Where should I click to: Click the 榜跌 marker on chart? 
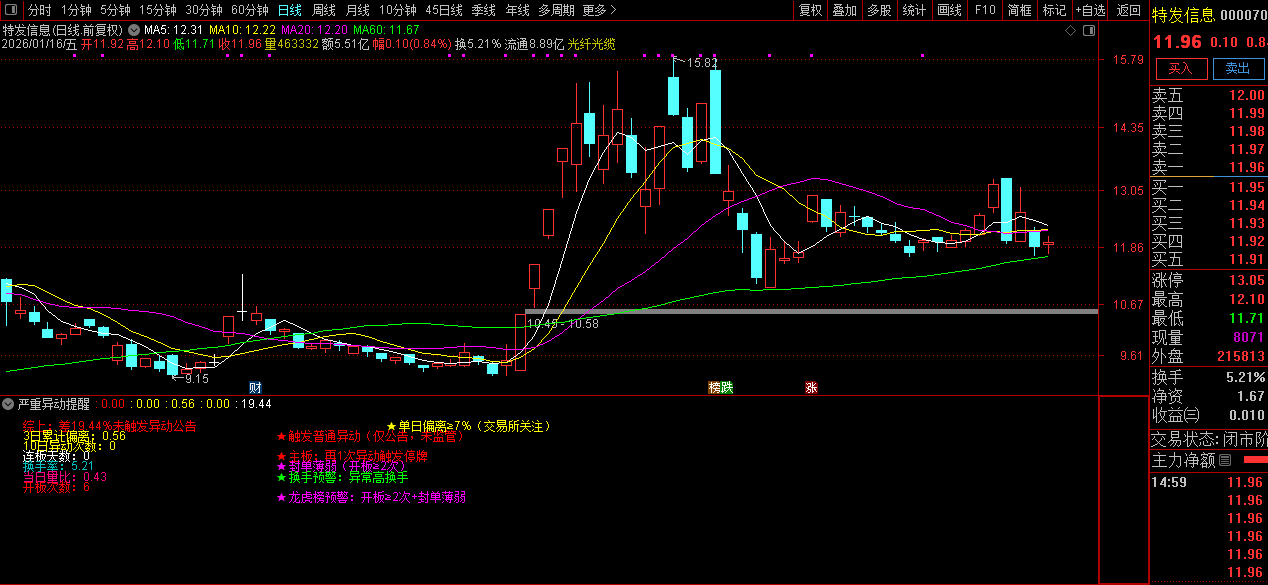pyautogui.click(x=720, y=387)
